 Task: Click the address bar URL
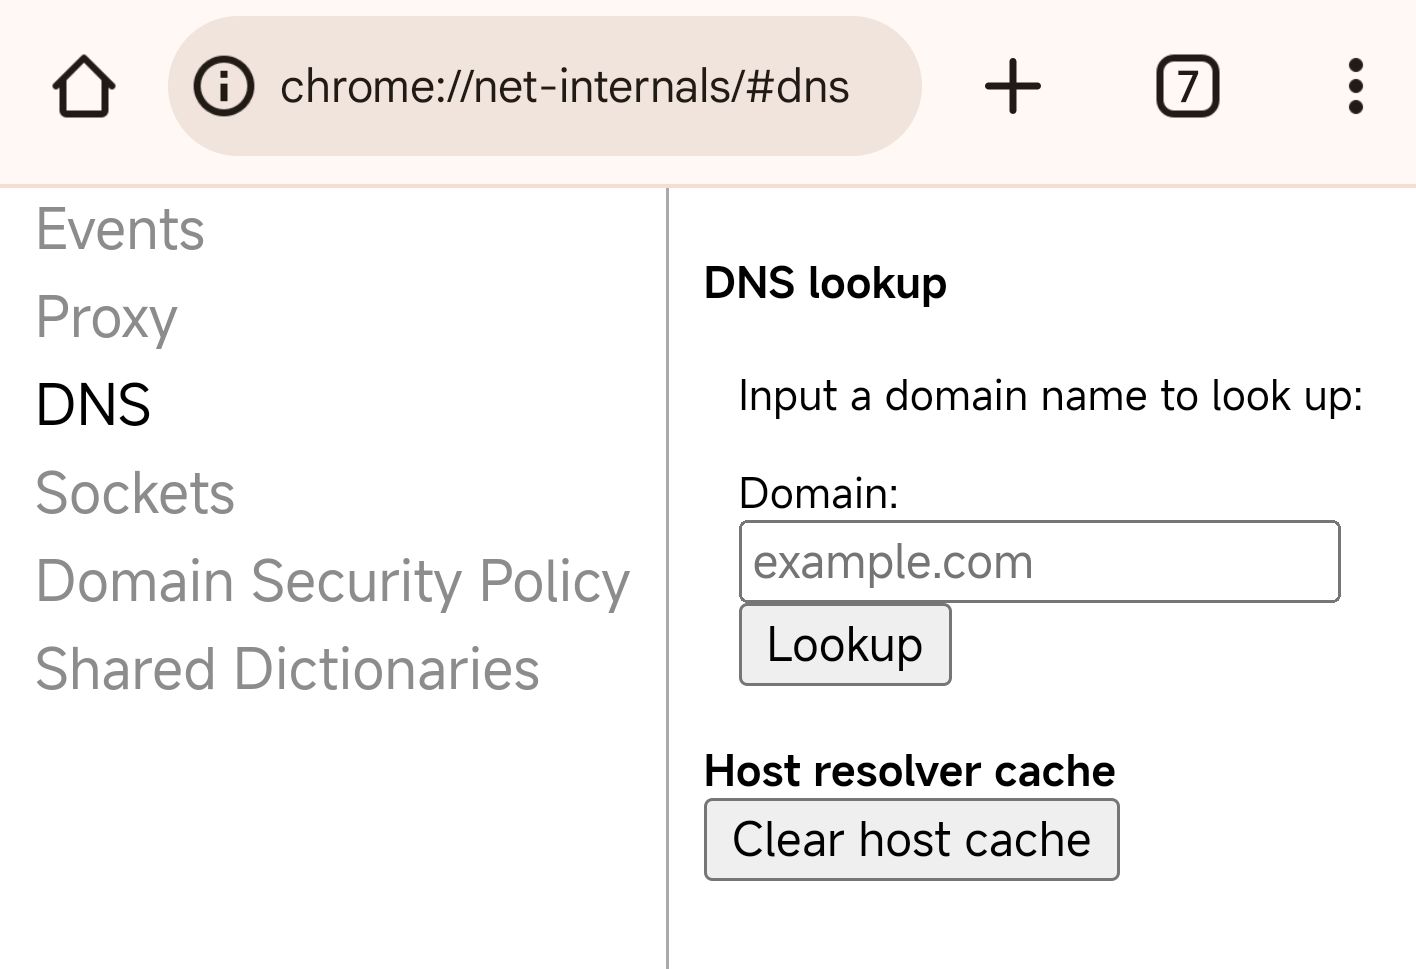[x=565, y=86]
